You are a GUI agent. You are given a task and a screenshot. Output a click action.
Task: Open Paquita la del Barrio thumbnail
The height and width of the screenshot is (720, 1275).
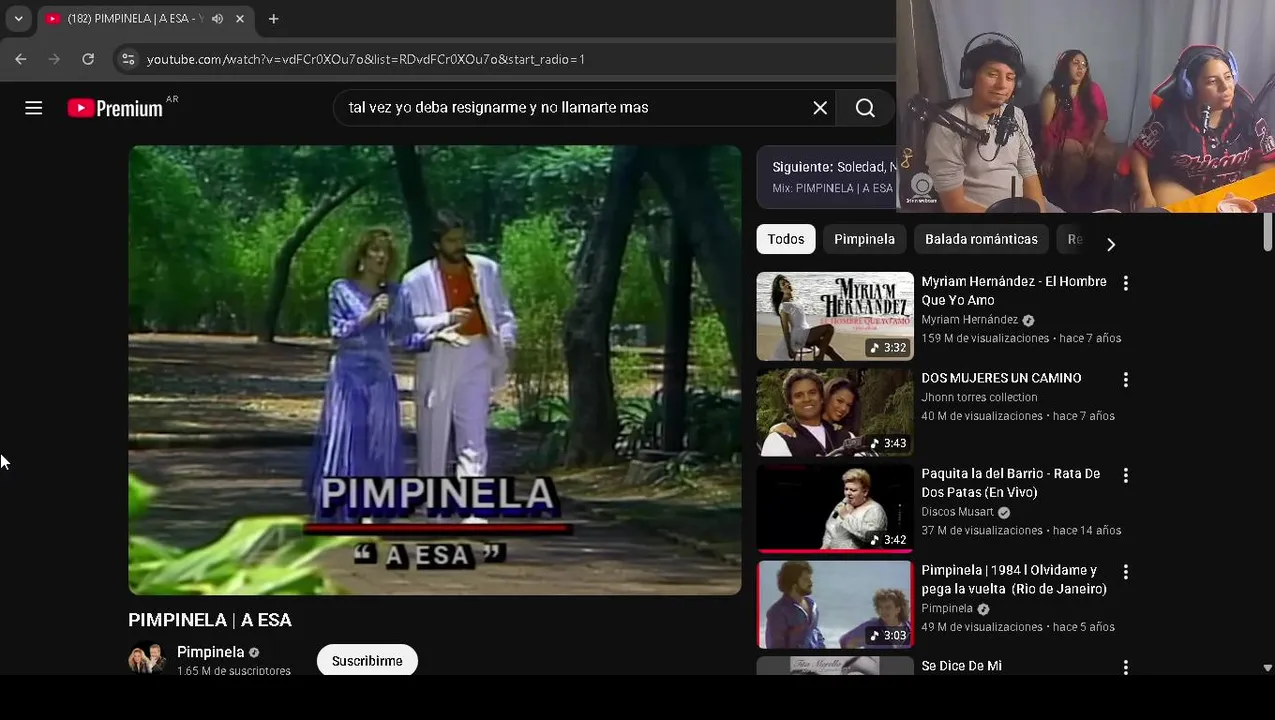[835, 508]
